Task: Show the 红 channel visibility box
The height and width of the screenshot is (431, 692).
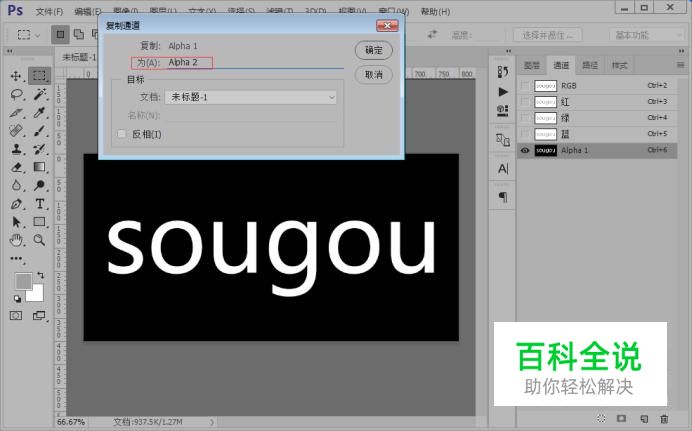Action: click(x=525, y=102)
